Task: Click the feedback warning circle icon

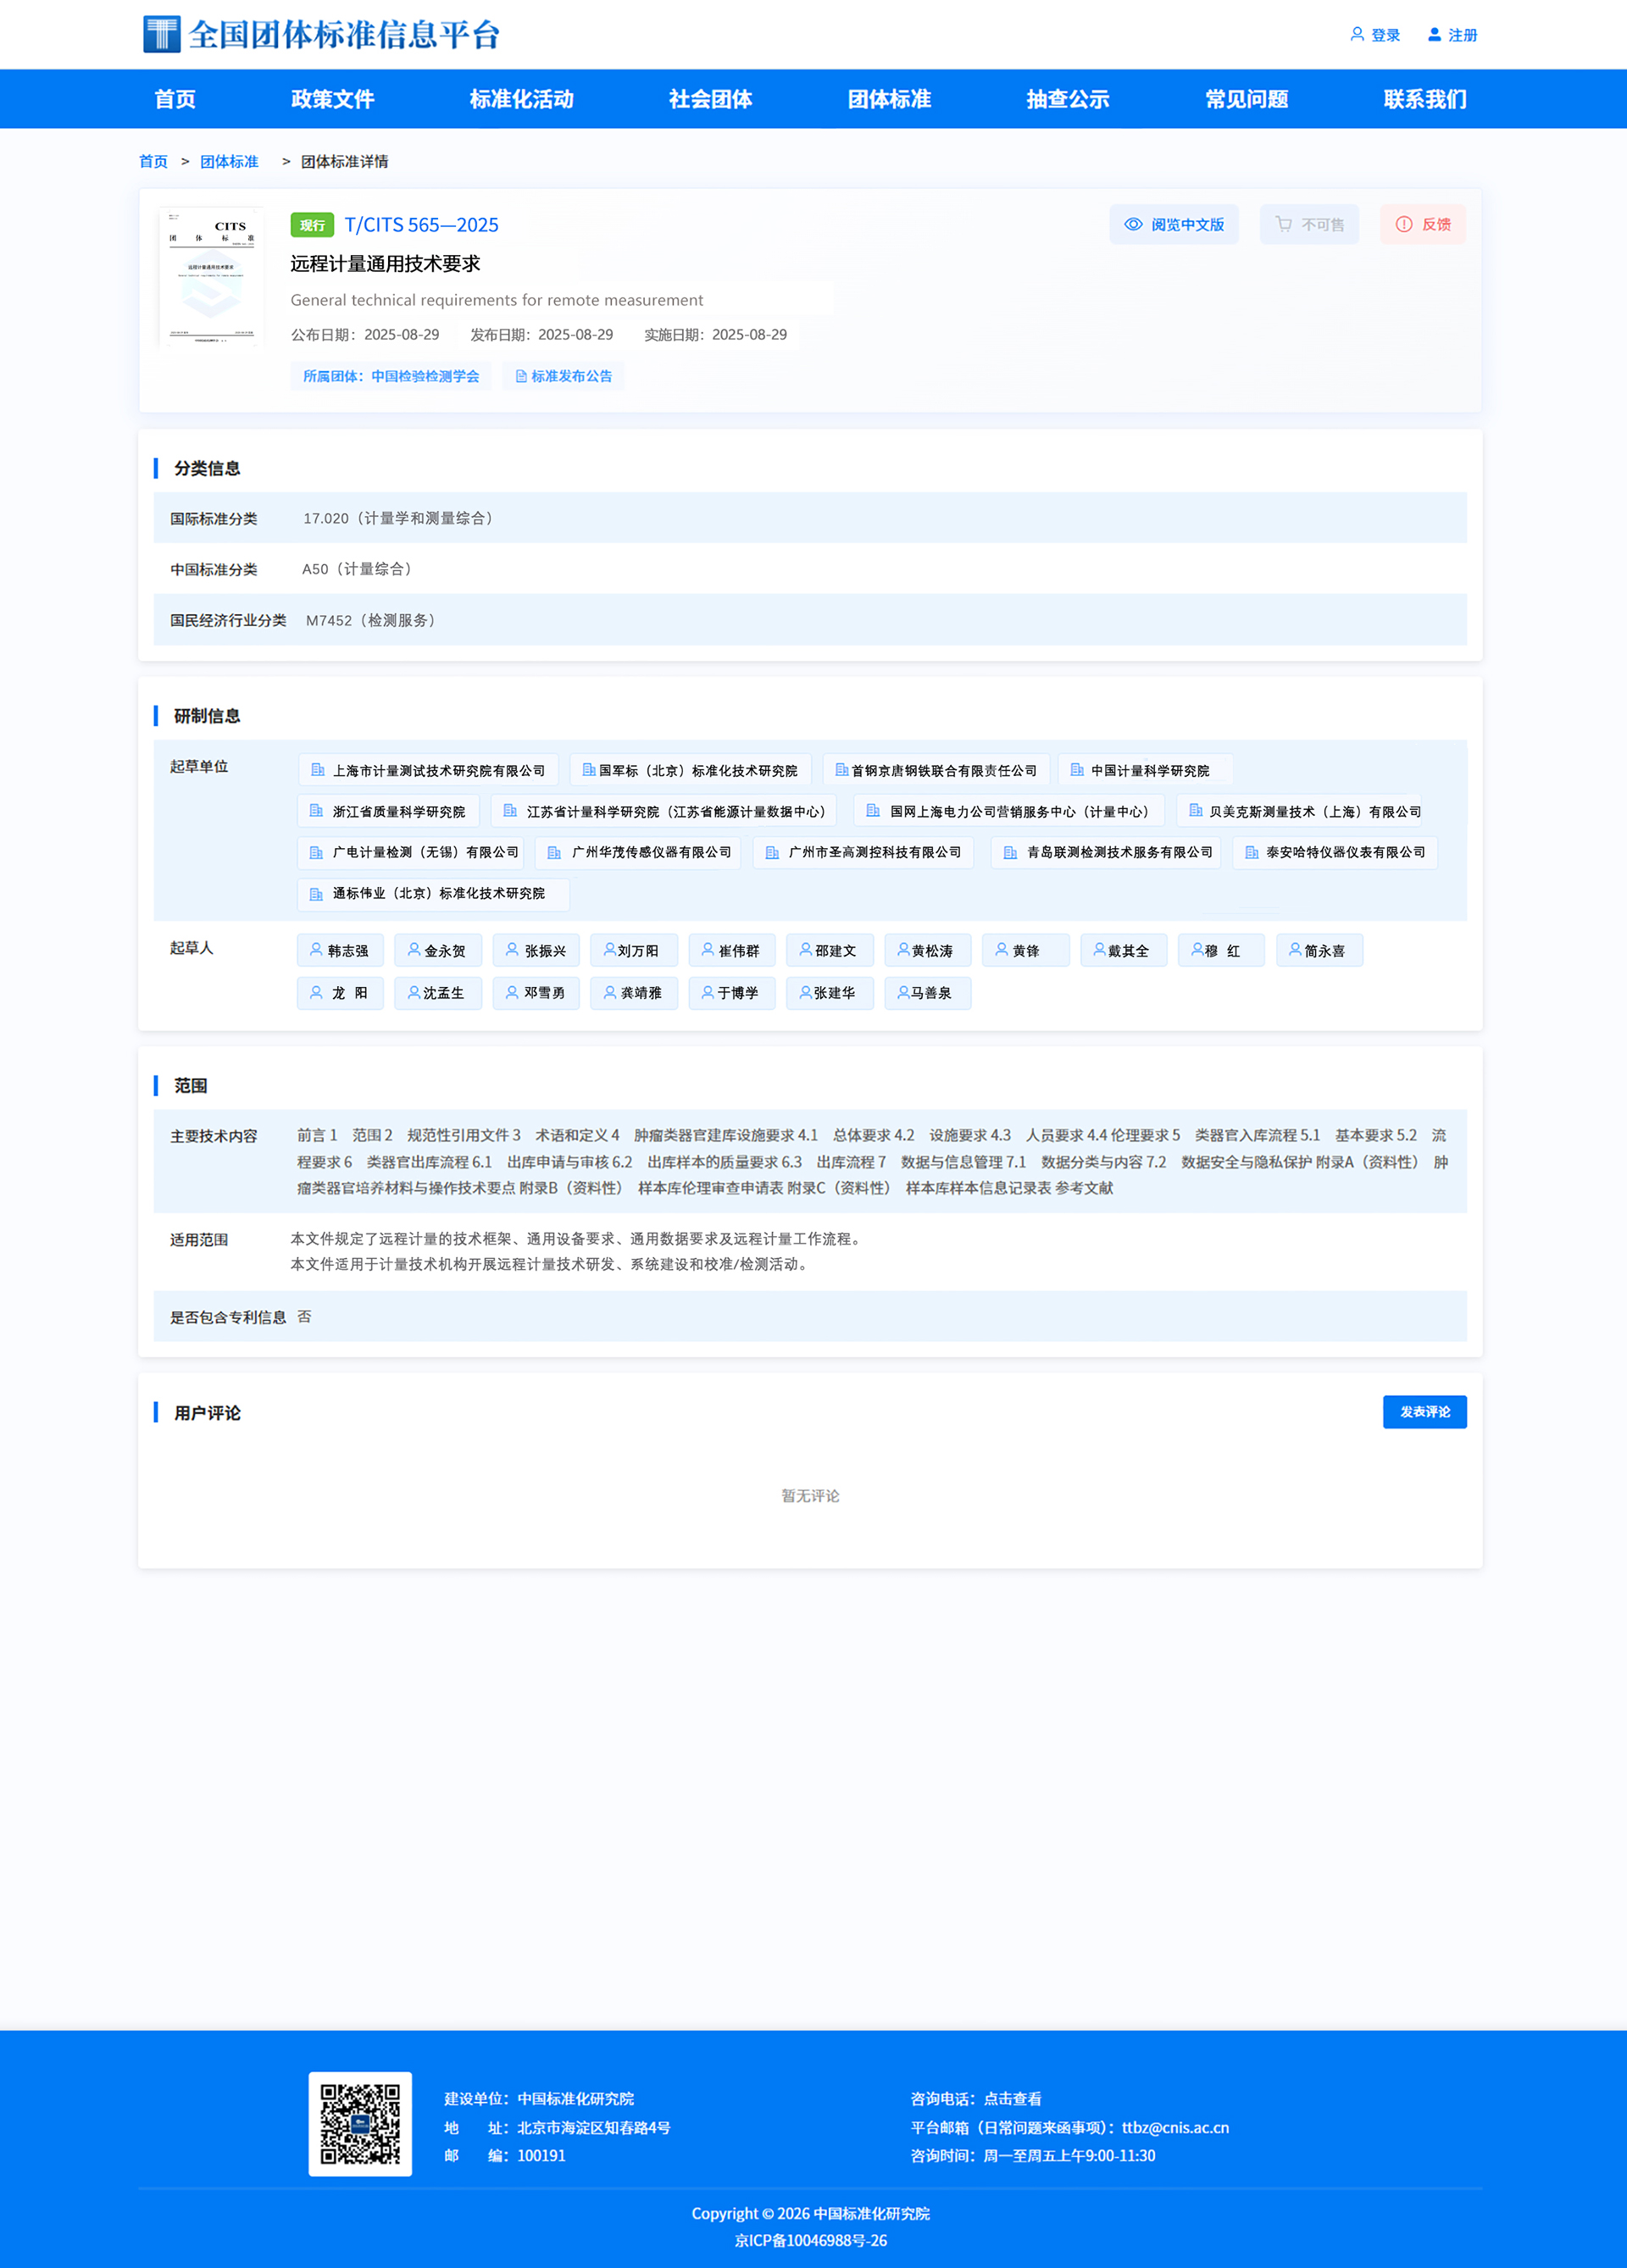Action: click(x=1404, y=224)
